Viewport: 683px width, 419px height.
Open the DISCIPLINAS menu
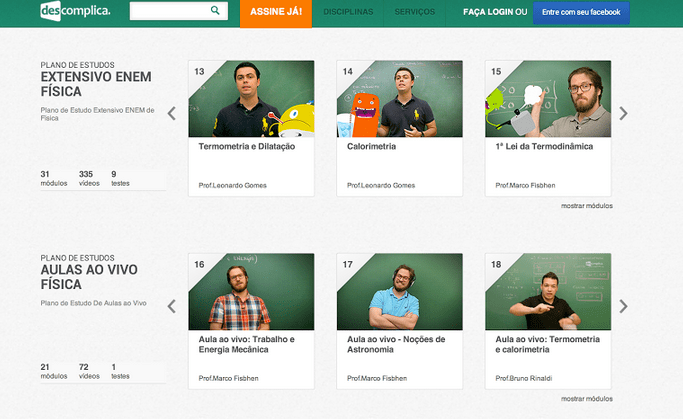coord(348,12)
